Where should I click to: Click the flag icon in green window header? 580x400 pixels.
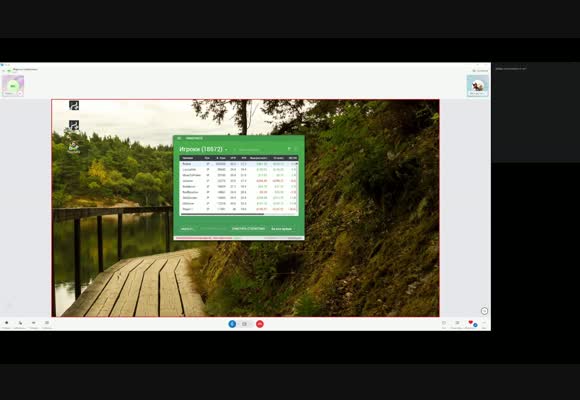tap(289, 149)
